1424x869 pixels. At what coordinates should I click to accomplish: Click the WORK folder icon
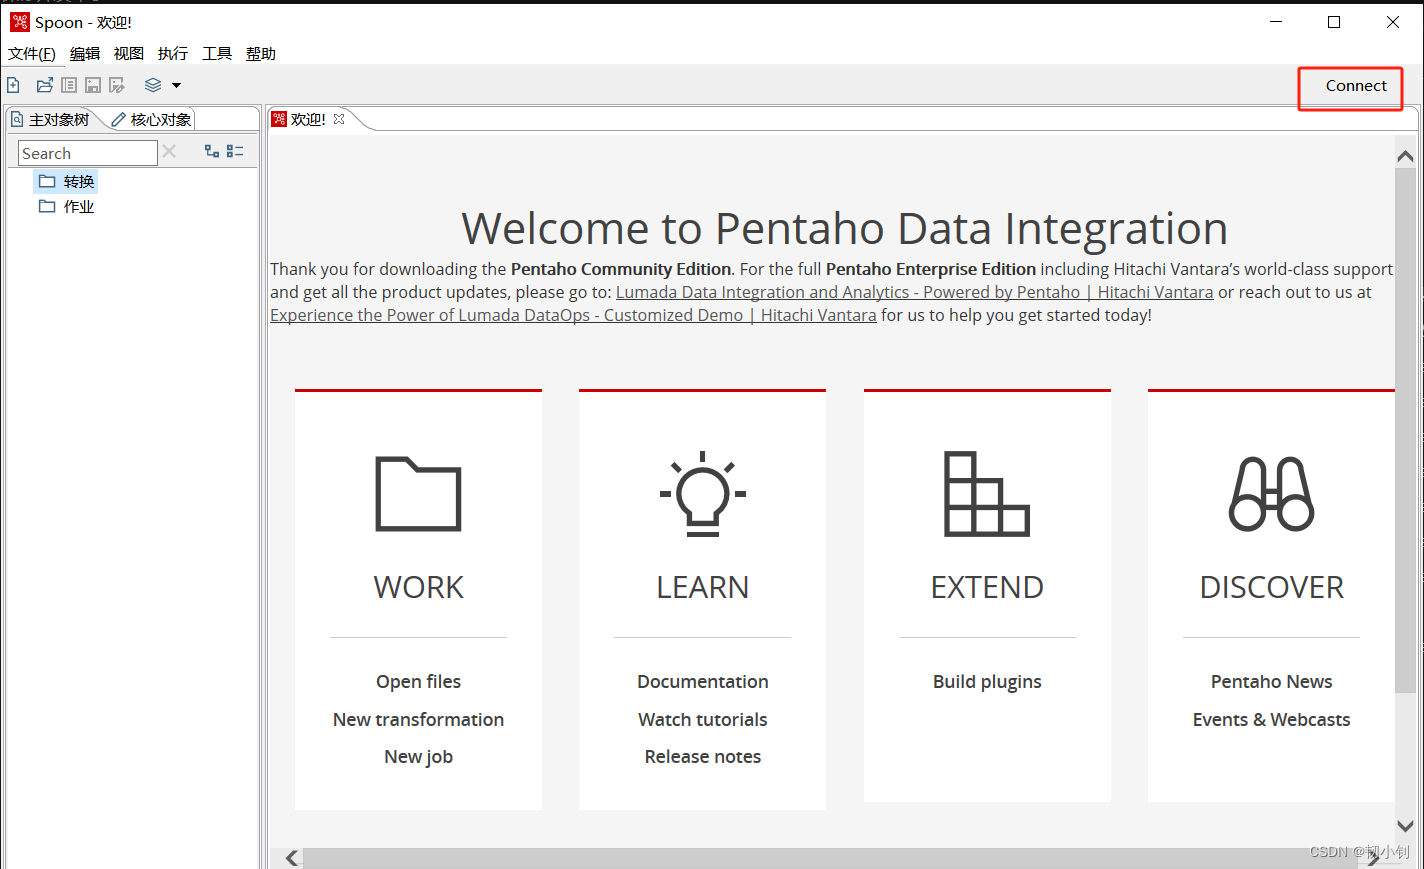pos(418,493)
